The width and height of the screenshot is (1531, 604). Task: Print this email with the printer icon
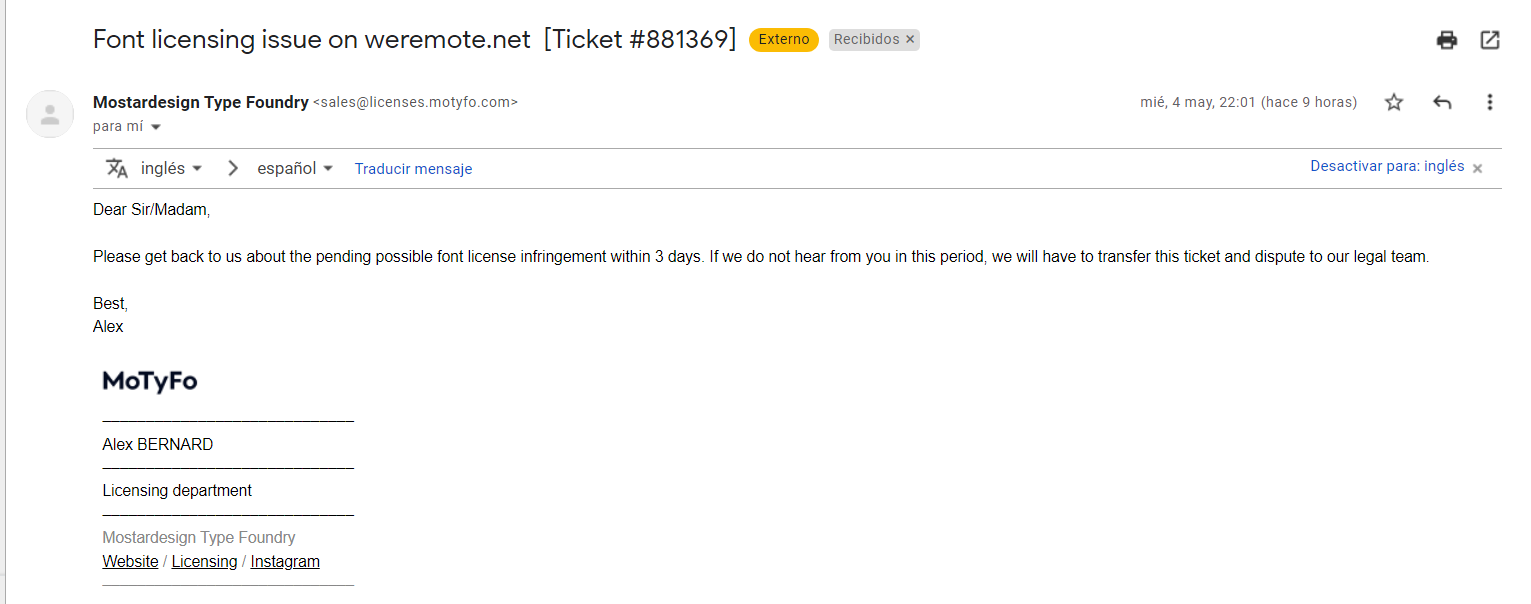pyautogui.click(x=1446, y=40)
